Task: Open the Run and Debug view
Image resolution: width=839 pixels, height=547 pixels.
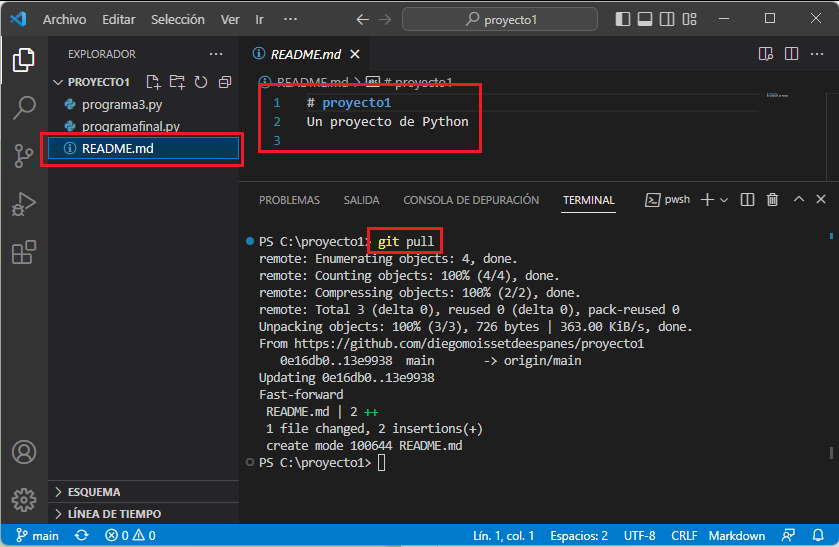Action: [24, 204]
